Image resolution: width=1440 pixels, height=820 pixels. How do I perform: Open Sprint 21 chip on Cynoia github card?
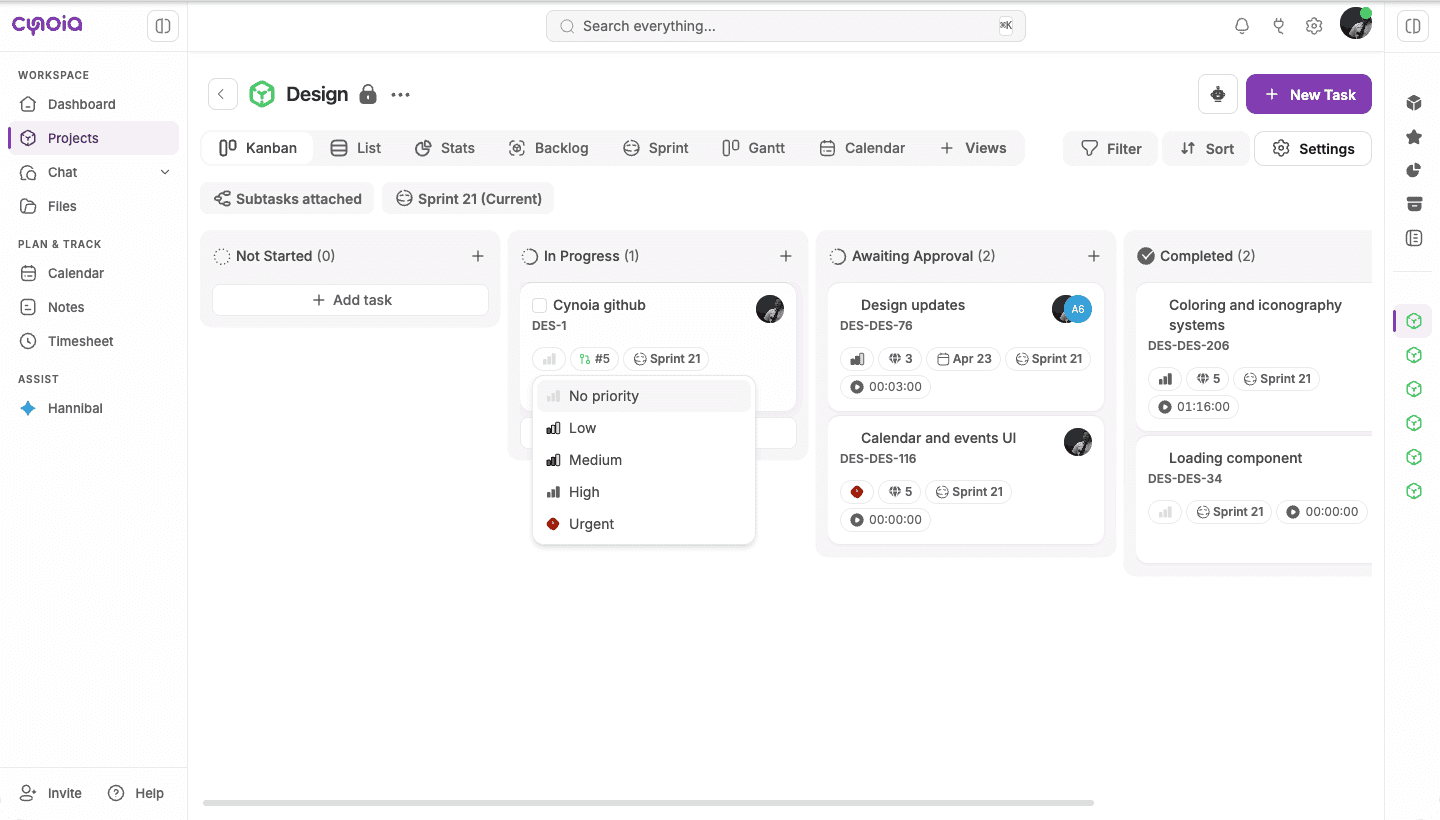coord(667,359)
